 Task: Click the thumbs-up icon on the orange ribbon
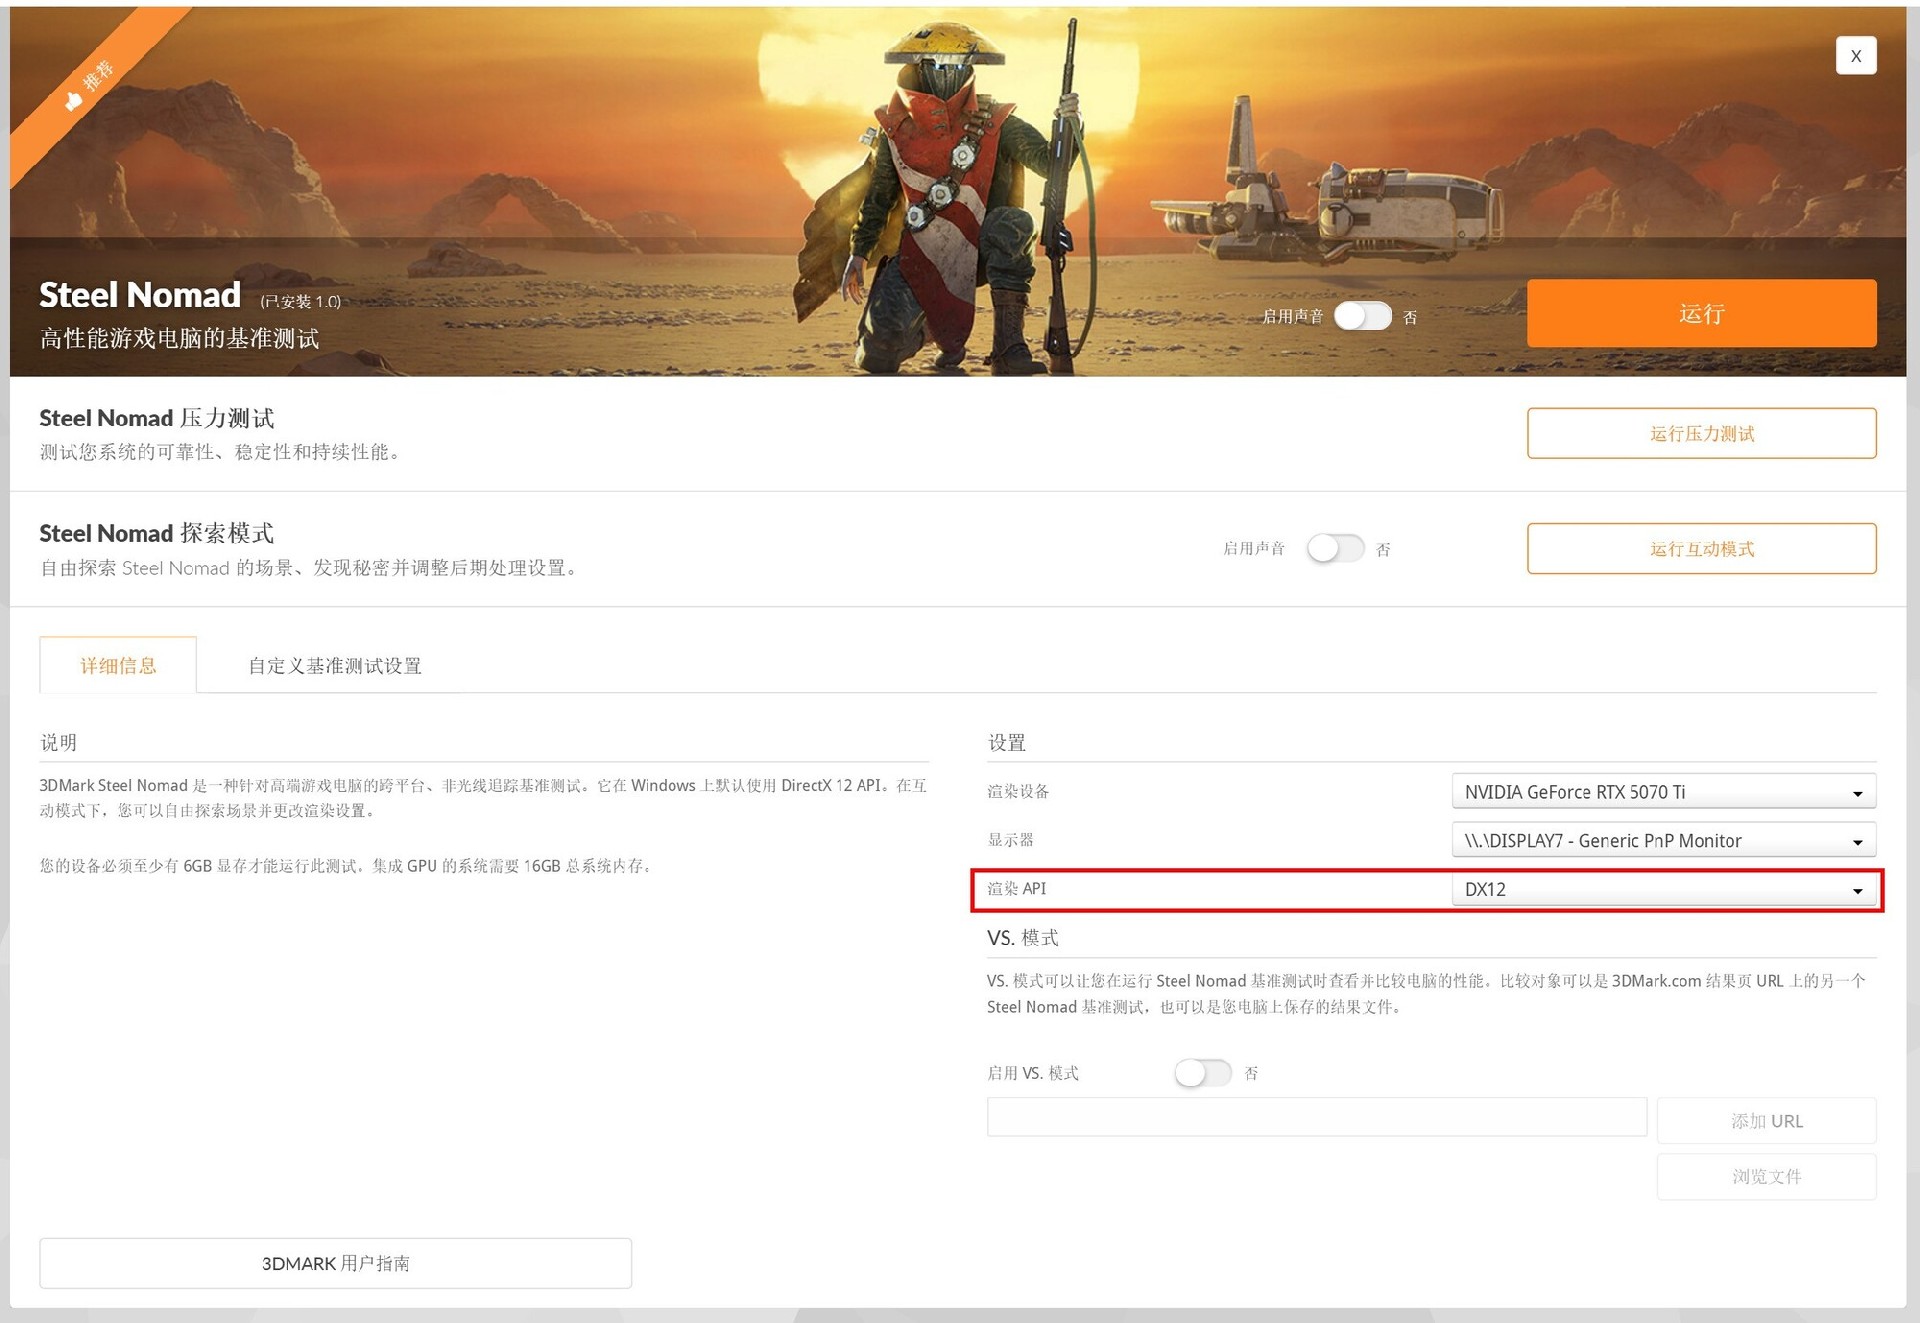pos(72,100)
